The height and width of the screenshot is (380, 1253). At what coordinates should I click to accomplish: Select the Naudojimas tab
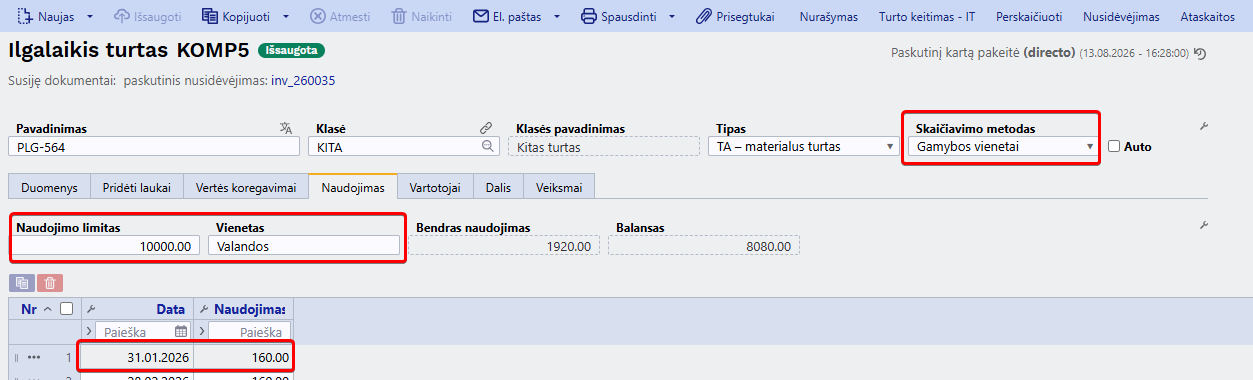pos(353,187)
